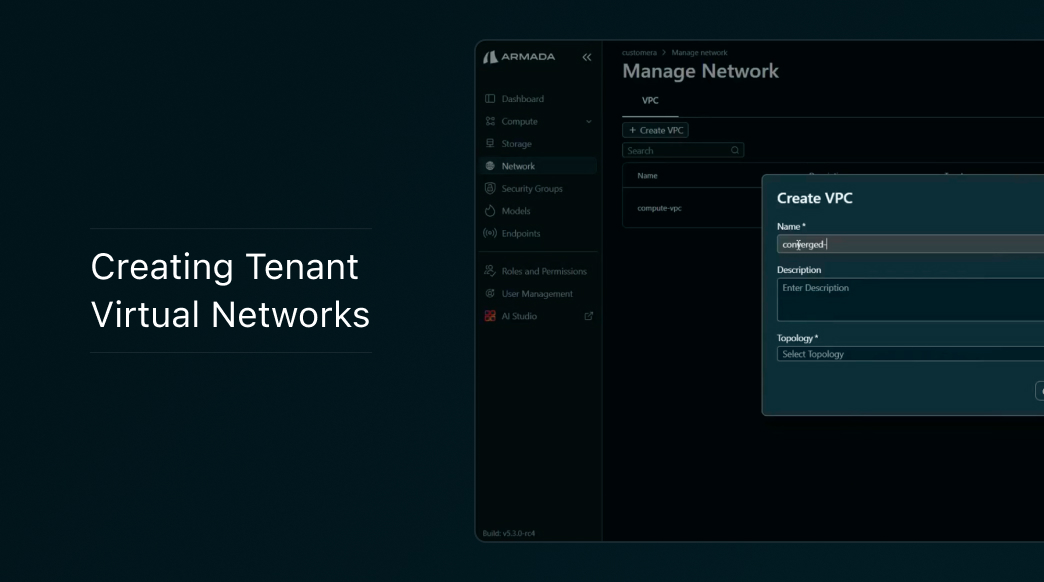This screenshot has width=1044, height=582.
Task: Click the AI Studio grid icon
Action: tap(490, 316)
